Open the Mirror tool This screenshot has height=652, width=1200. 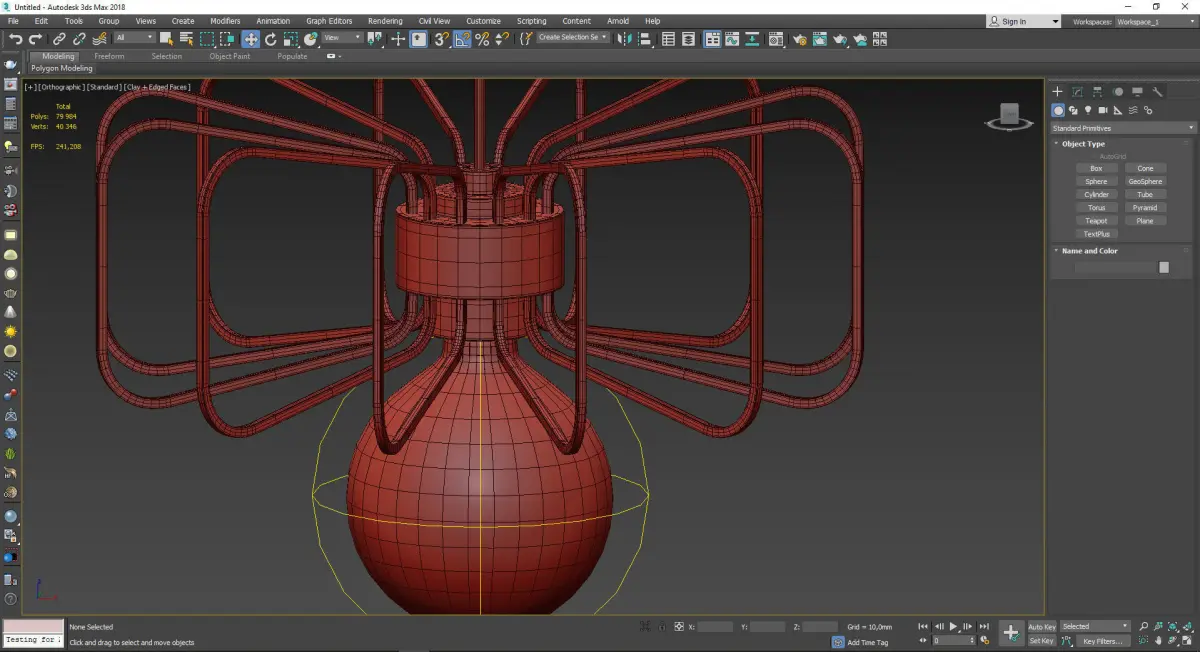(x=625, y=39)
